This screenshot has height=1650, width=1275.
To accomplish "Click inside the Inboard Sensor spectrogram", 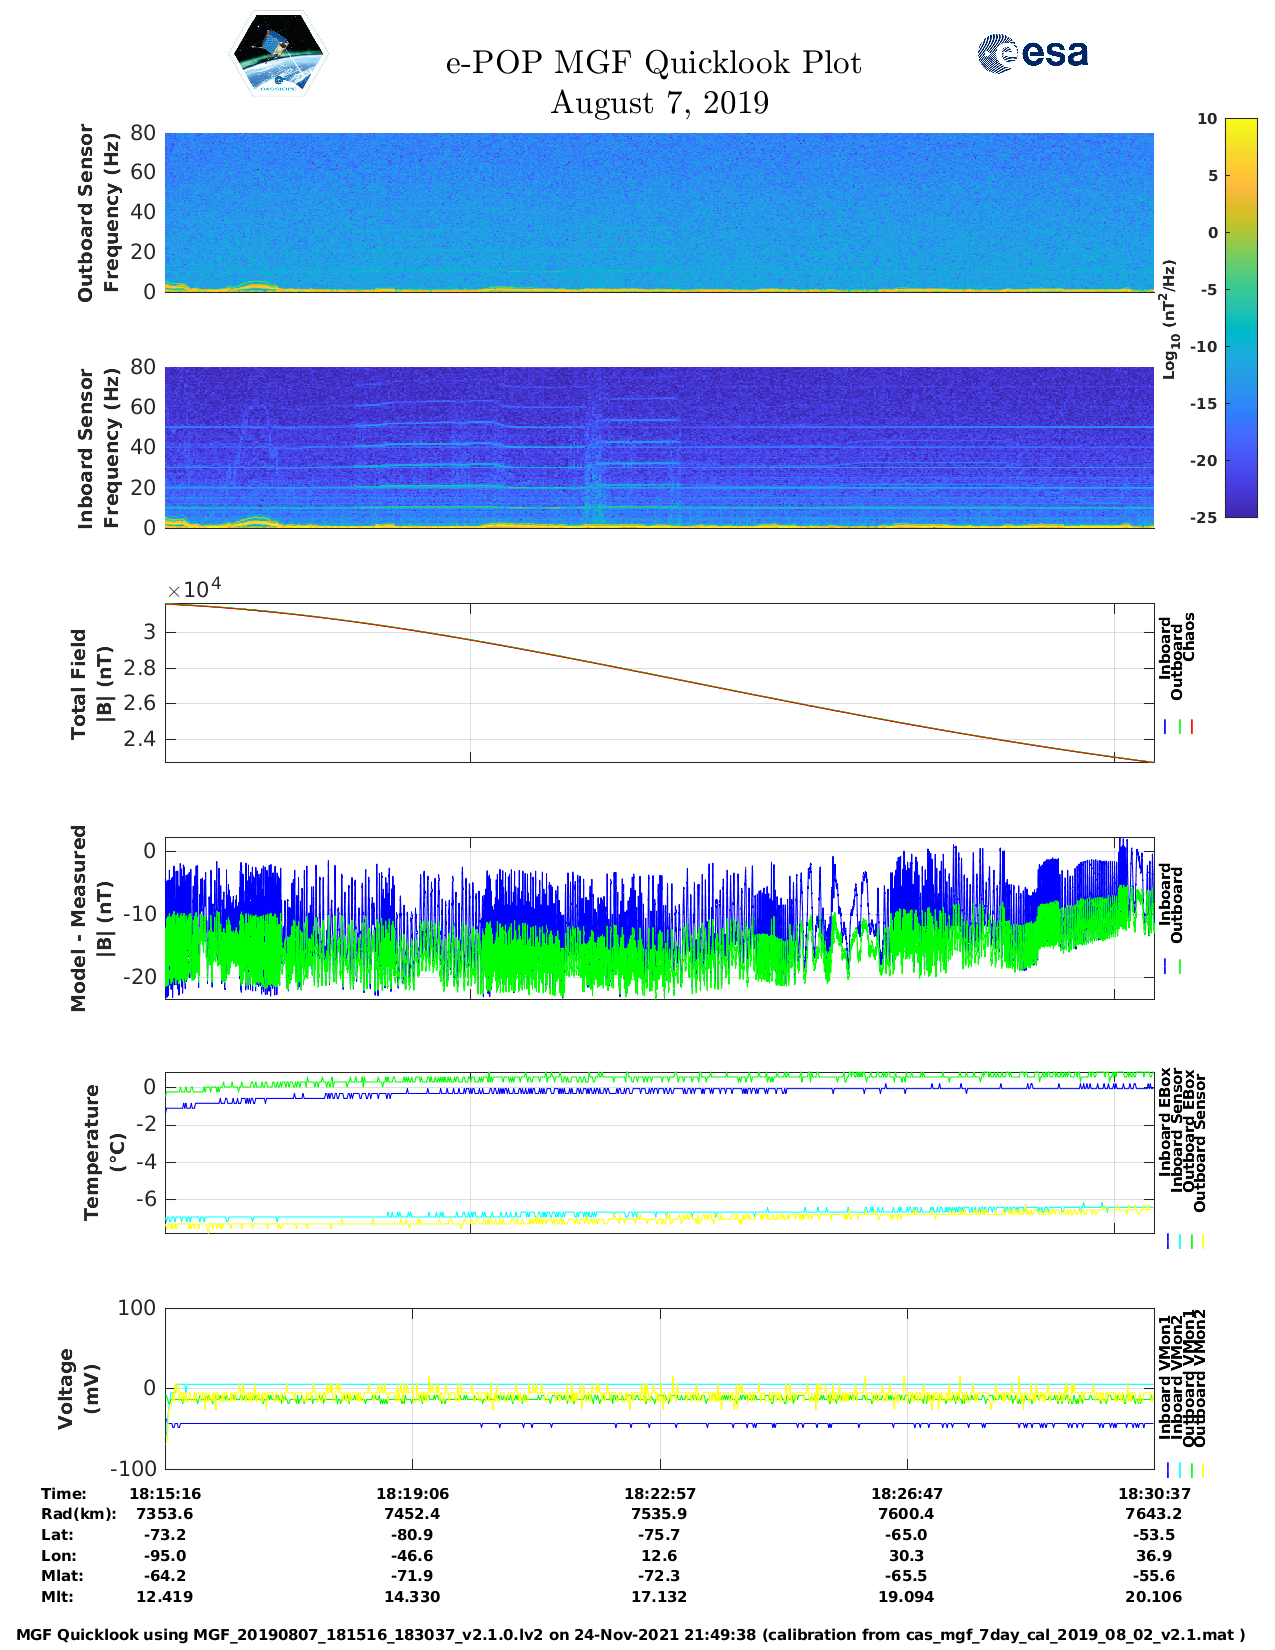I will click(x=659, y=447).
